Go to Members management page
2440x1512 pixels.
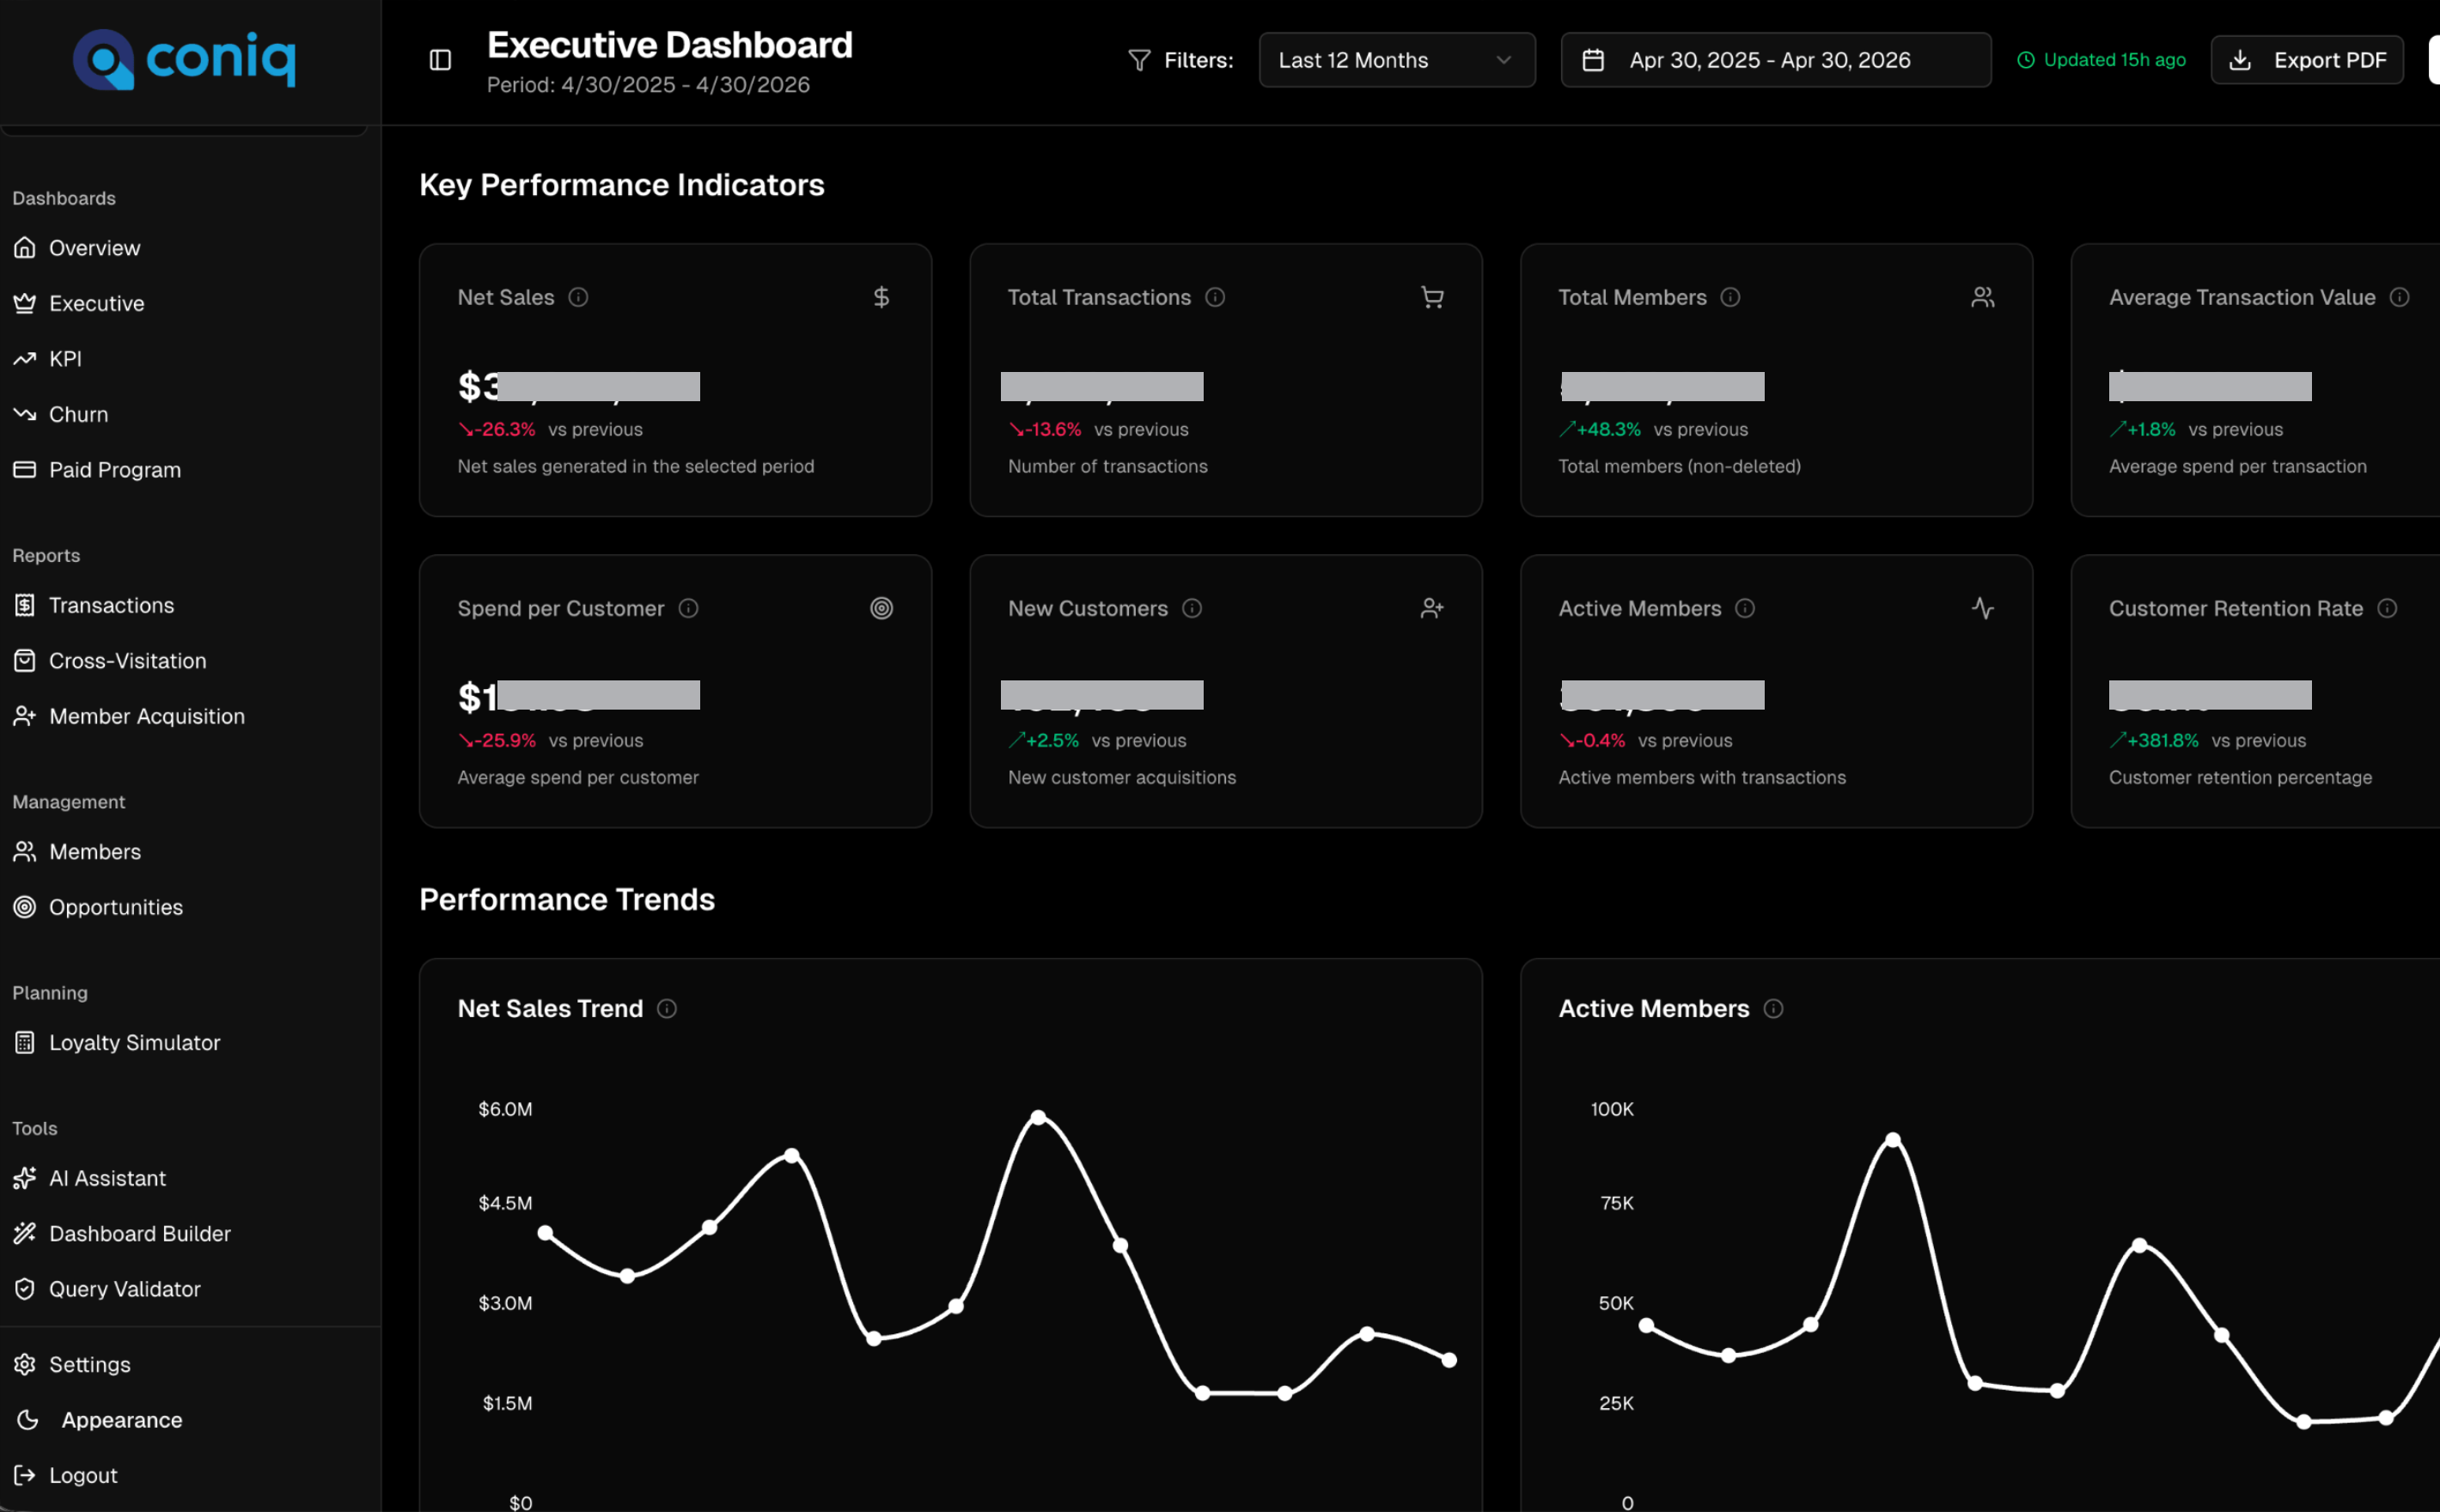coord(95,852)
